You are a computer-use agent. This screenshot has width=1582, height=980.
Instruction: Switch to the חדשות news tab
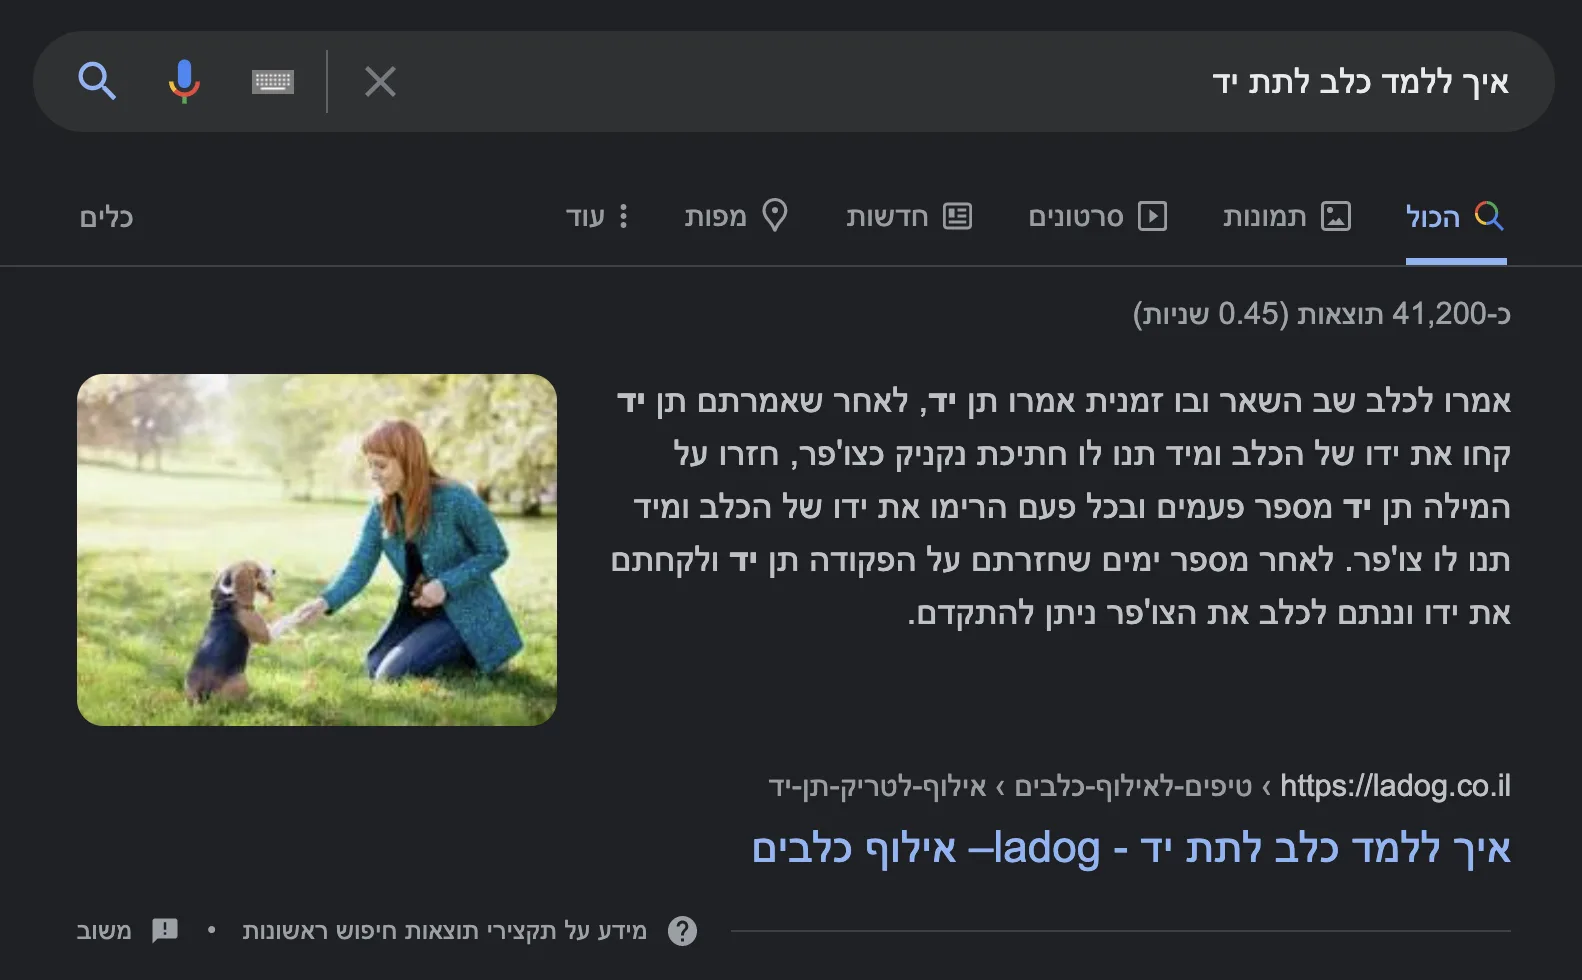click(909, 216)
